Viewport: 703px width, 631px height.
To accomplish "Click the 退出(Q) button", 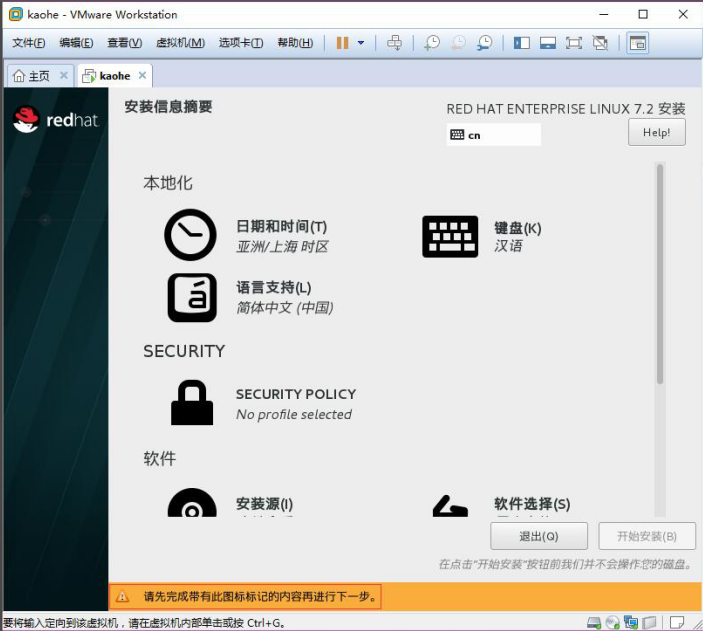I will pos(539,536).
